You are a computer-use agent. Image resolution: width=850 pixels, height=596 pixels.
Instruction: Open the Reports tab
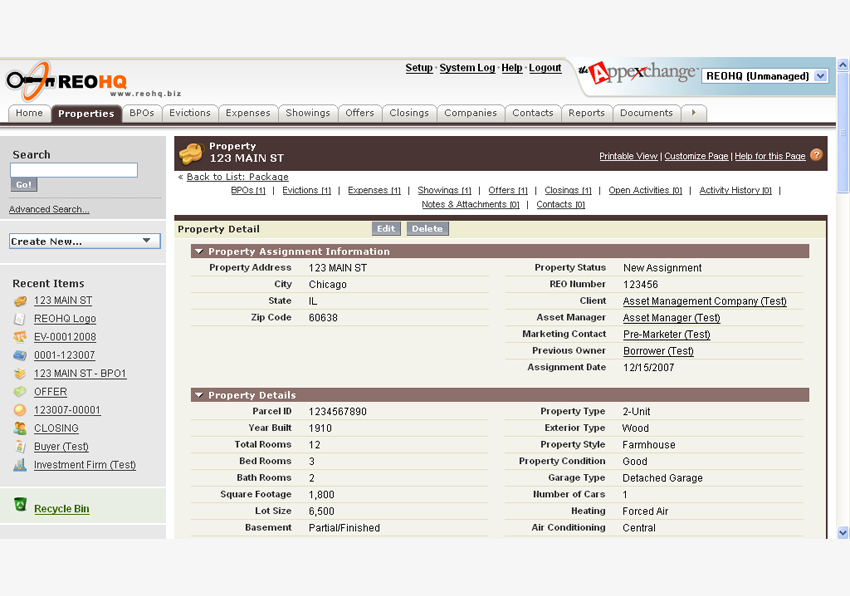[586, 113]
